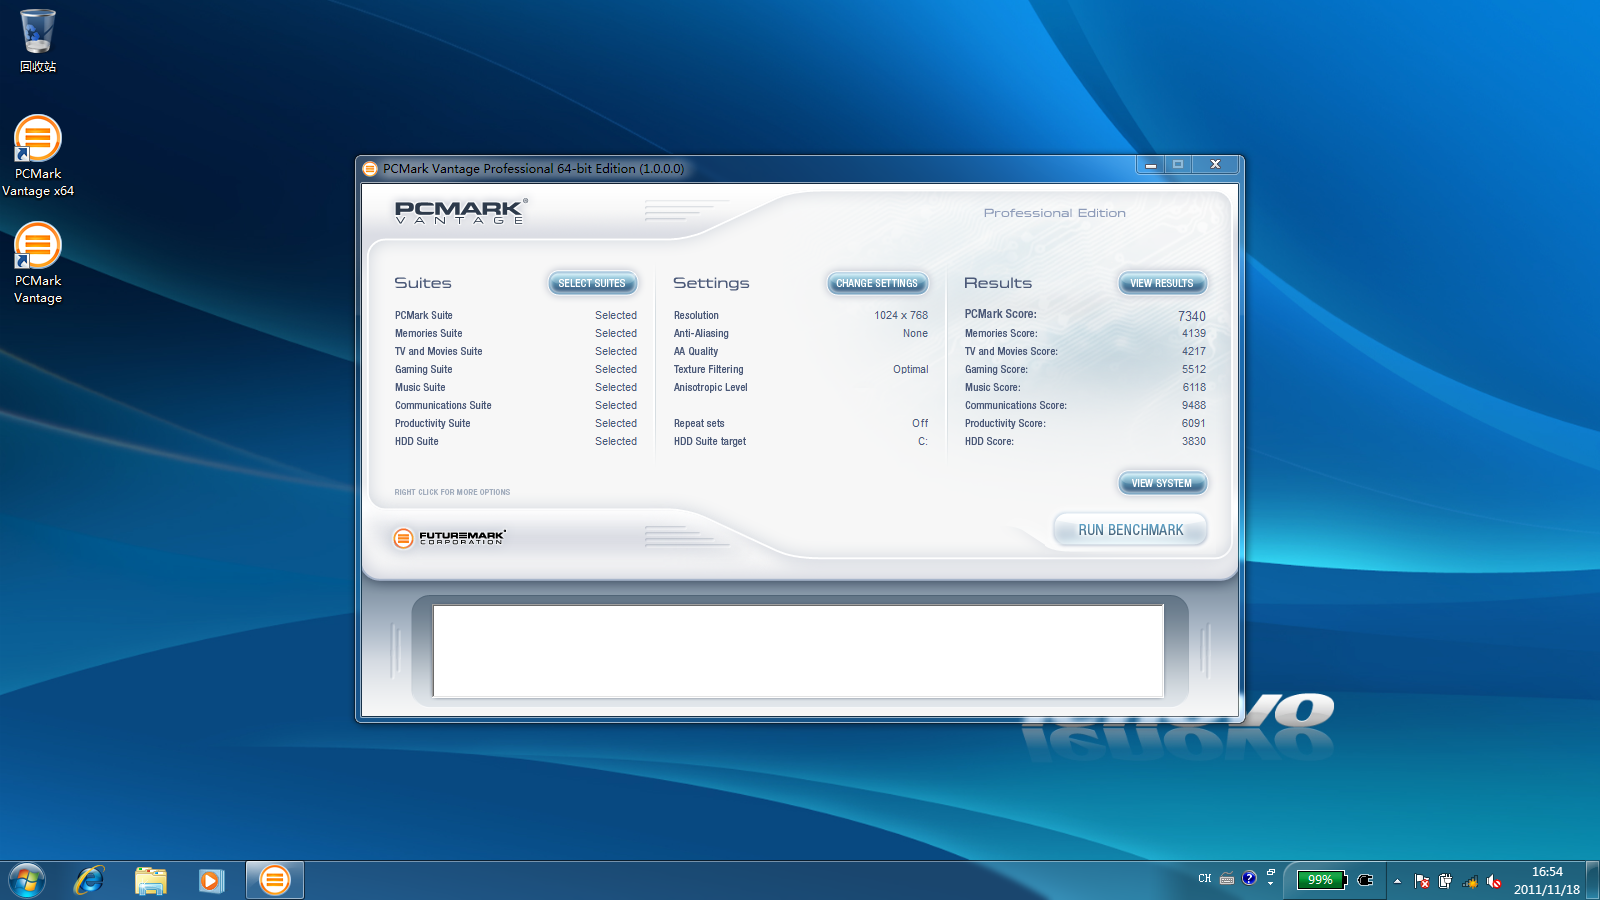This screenshot has width=1600, height=900.
Task: Select the 32-bit PCMark Vantage desktop shortcut
Action: point(38,264)
